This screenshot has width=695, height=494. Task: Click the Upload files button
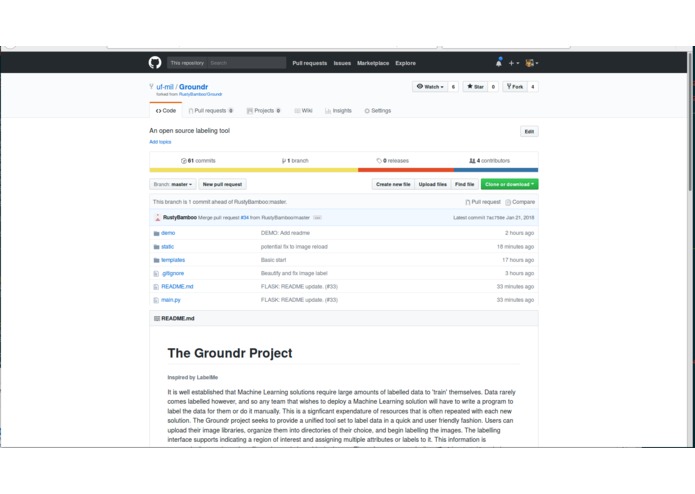tap(433, 184)
